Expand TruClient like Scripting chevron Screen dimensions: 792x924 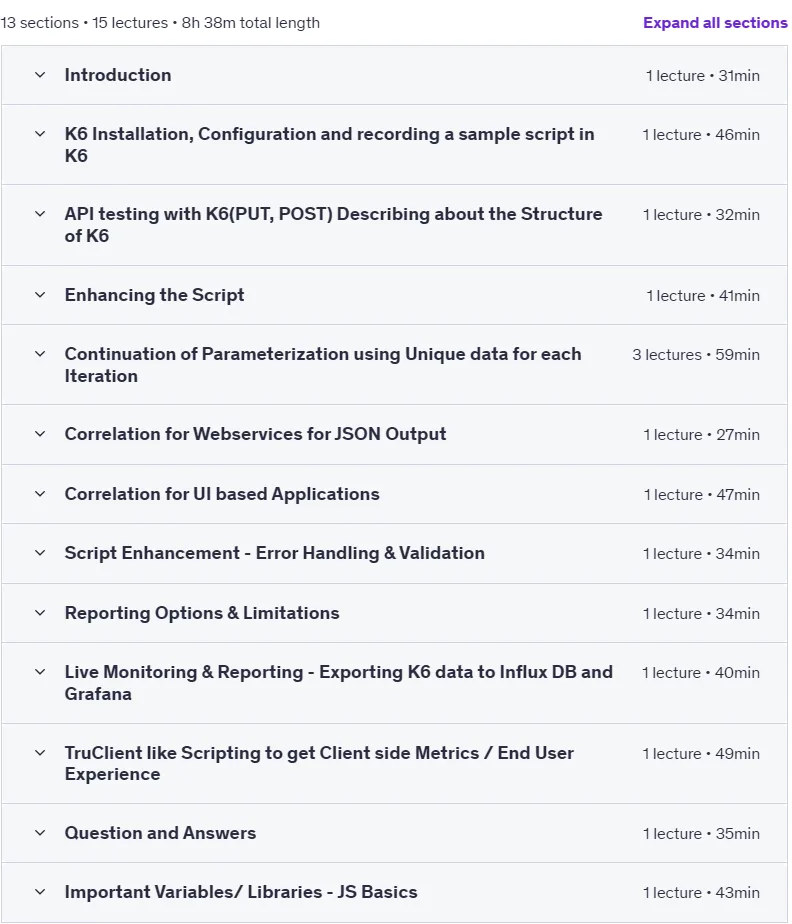40,753
